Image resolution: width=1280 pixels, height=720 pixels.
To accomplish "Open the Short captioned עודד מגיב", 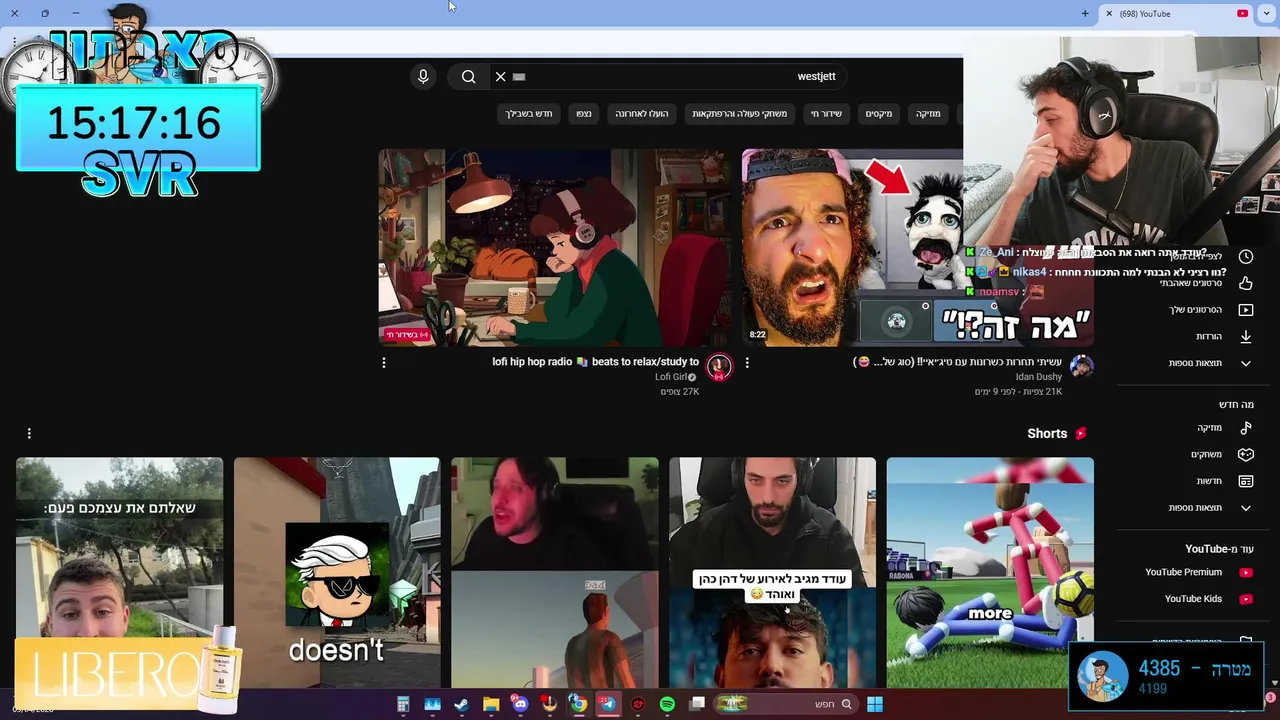I will coord(772,572).
